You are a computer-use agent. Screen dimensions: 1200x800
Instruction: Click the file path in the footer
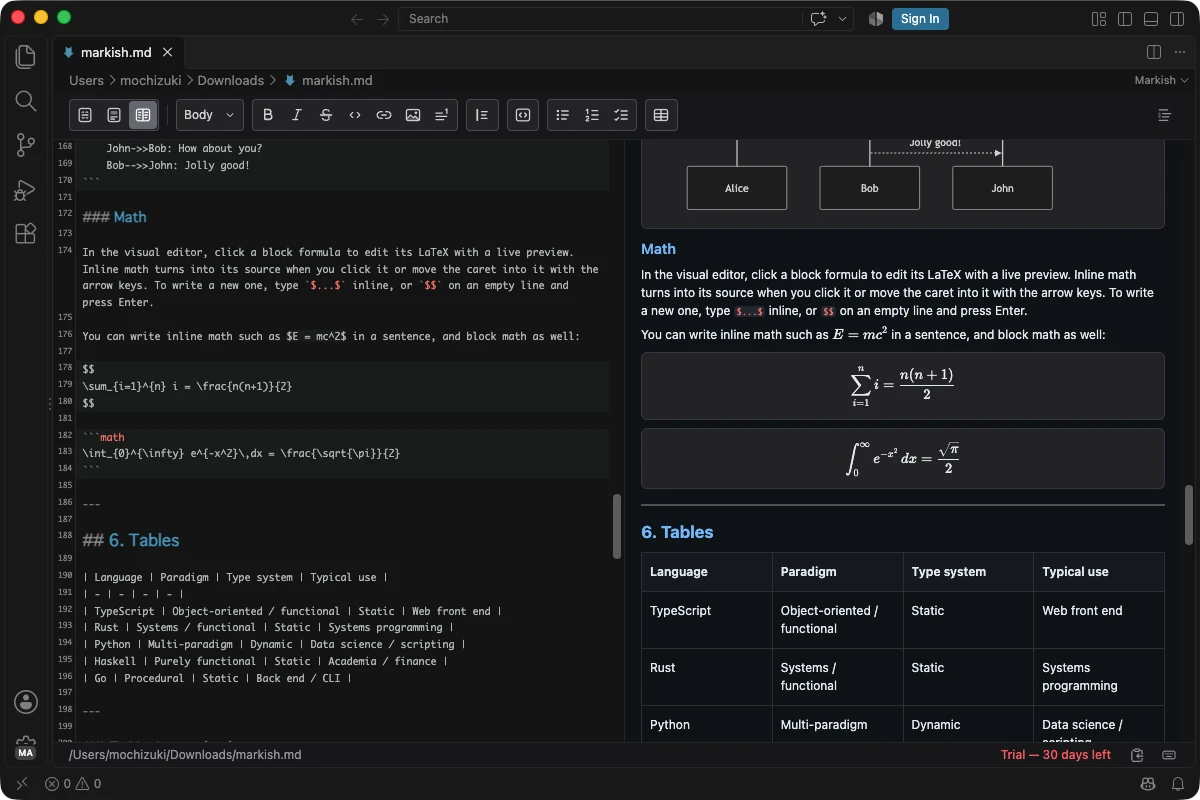[185, 755]
